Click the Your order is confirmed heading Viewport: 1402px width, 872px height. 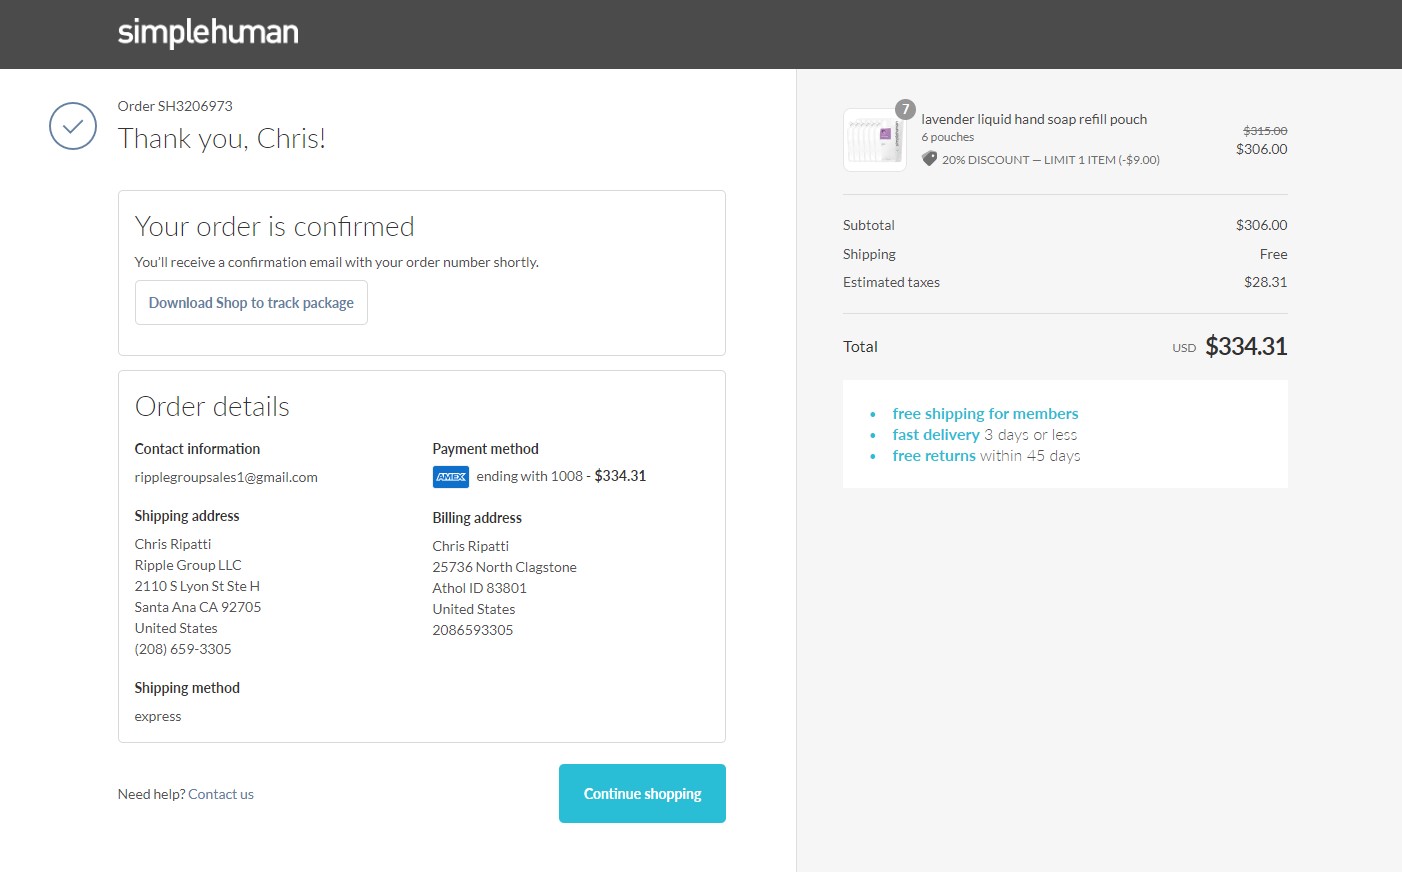(x=274, y=227)
